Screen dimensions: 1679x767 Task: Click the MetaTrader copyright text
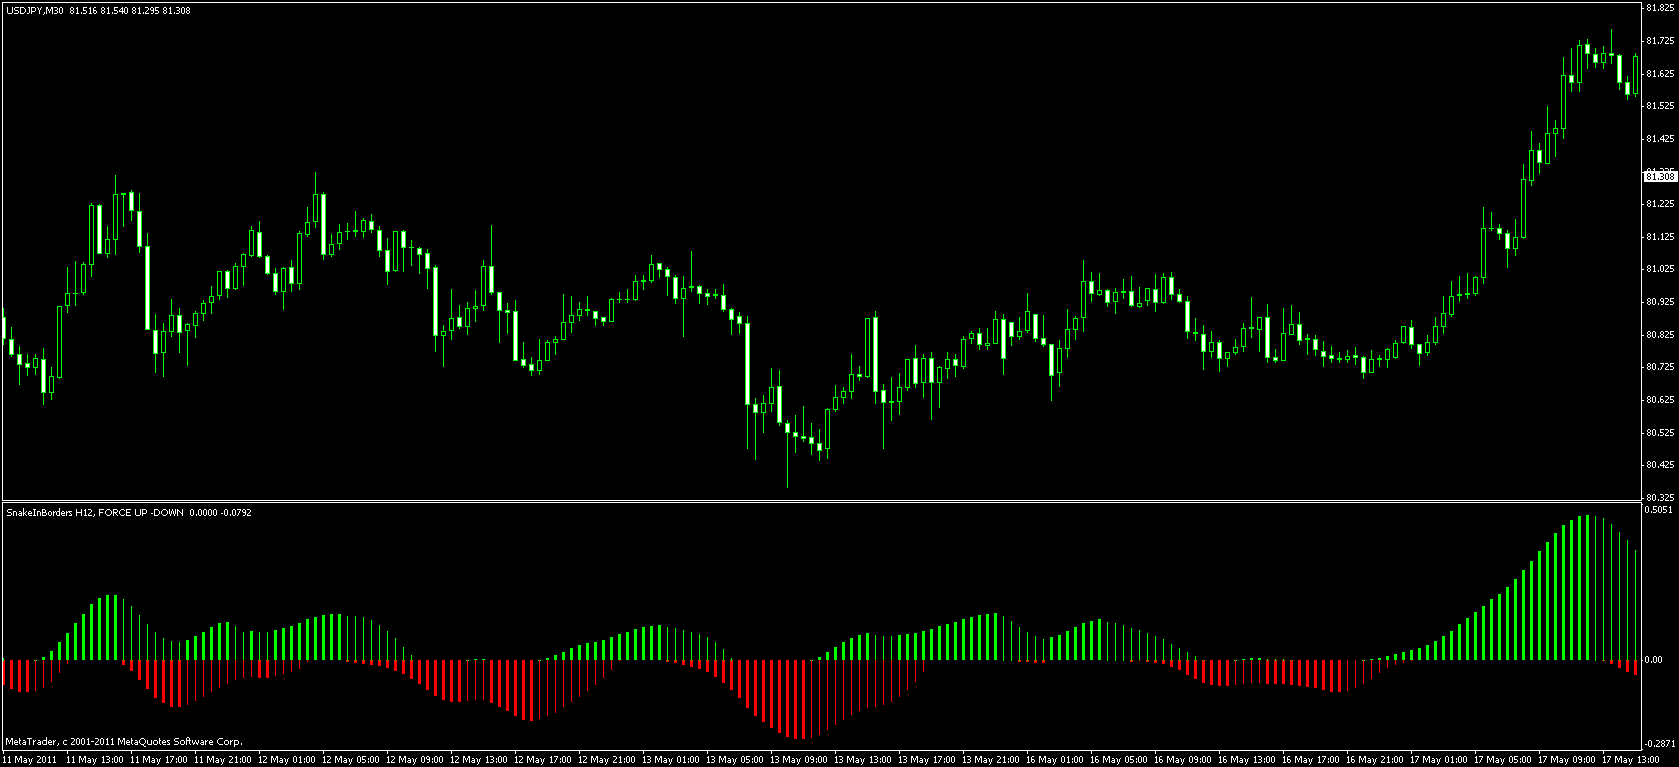point(123,742)
